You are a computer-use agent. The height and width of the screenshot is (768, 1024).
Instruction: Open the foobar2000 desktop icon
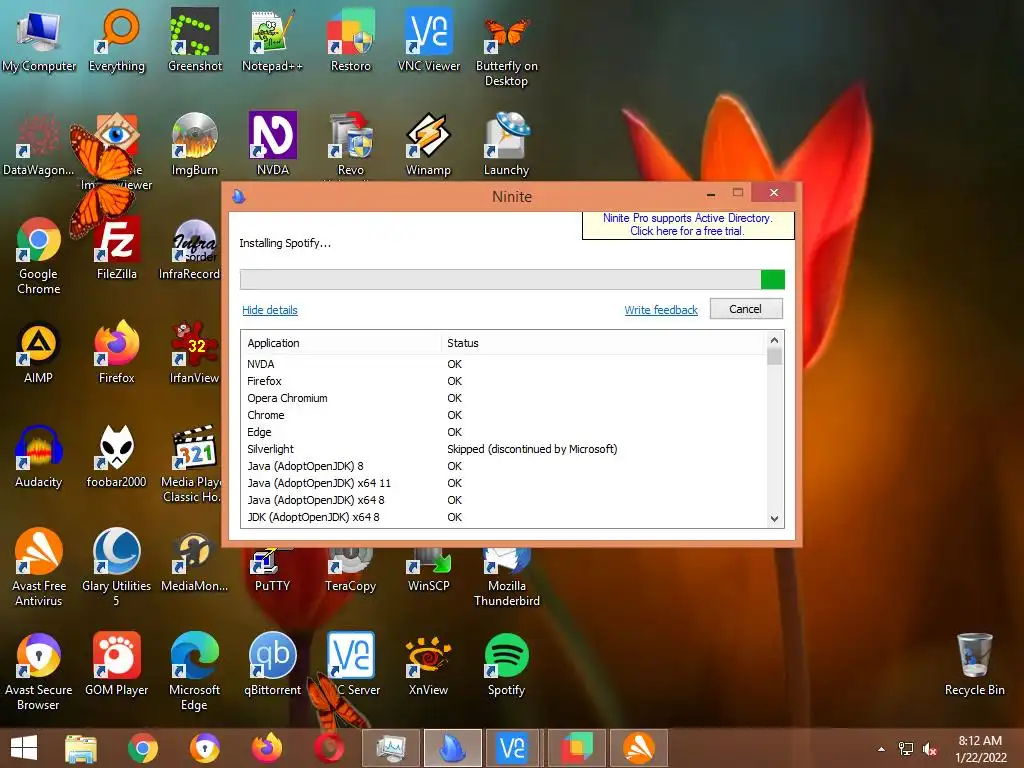pos(116,456)
